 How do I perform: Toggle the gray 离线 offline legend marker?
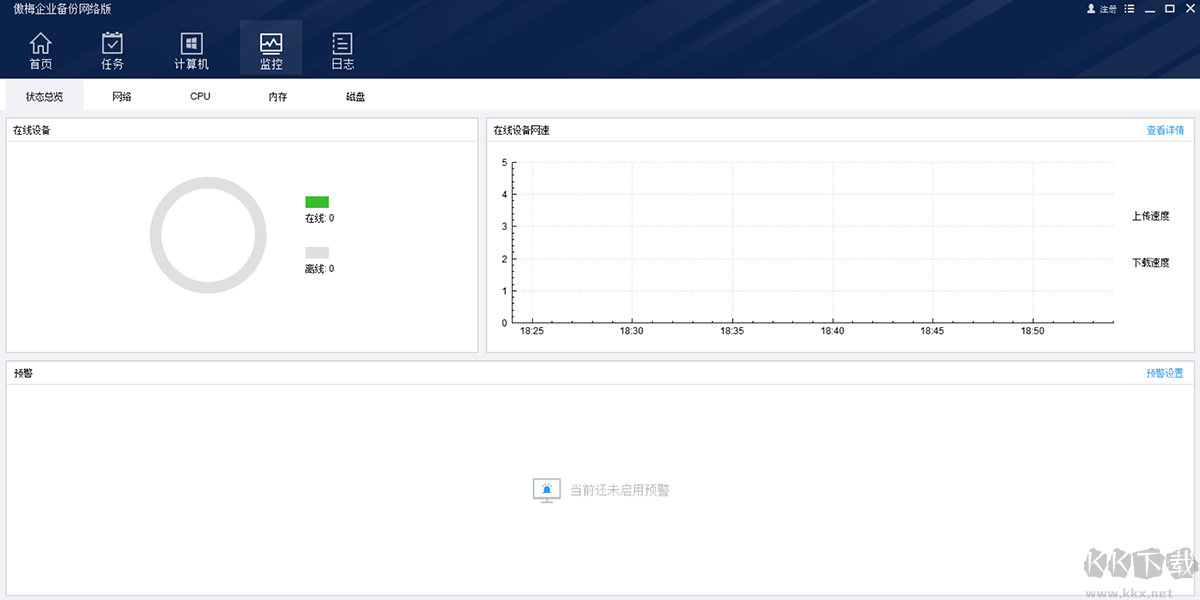tap(316, 253)
